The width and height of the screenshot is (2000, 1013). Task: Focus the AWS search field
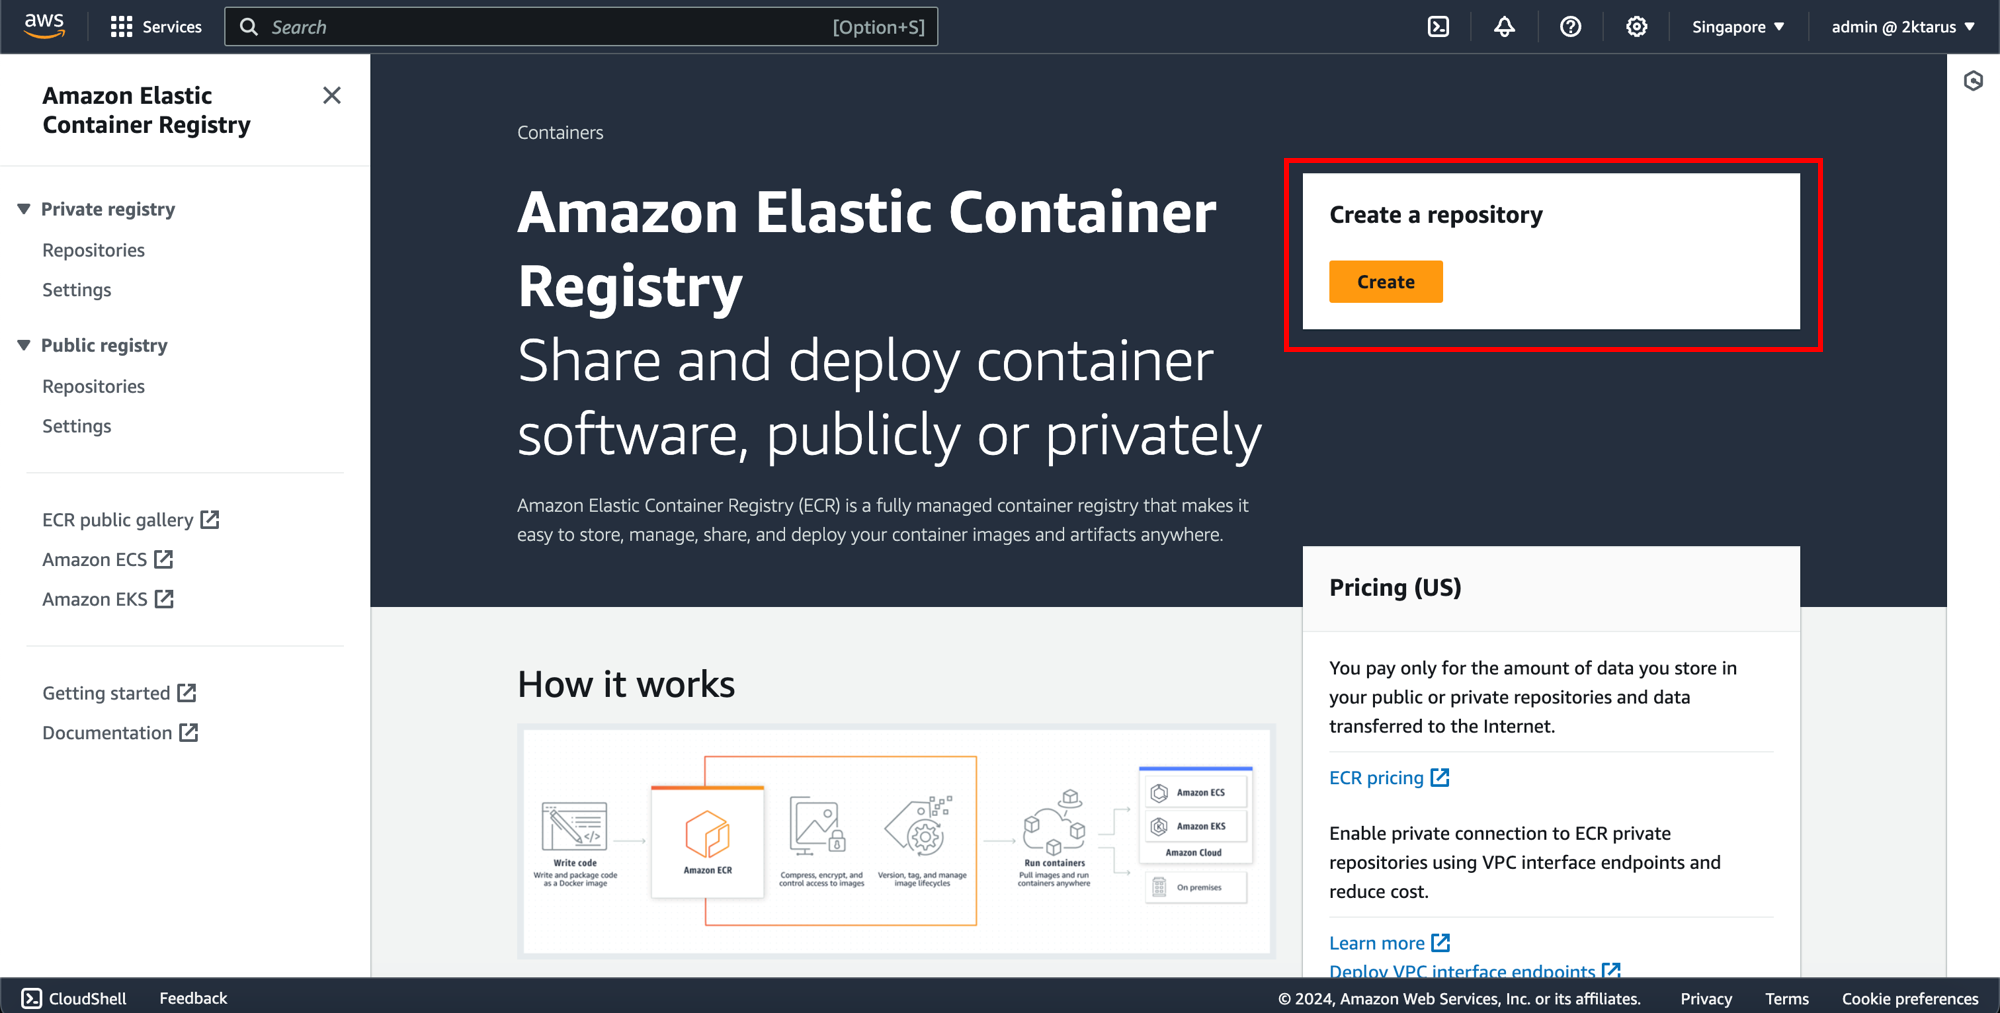[581, 27]
